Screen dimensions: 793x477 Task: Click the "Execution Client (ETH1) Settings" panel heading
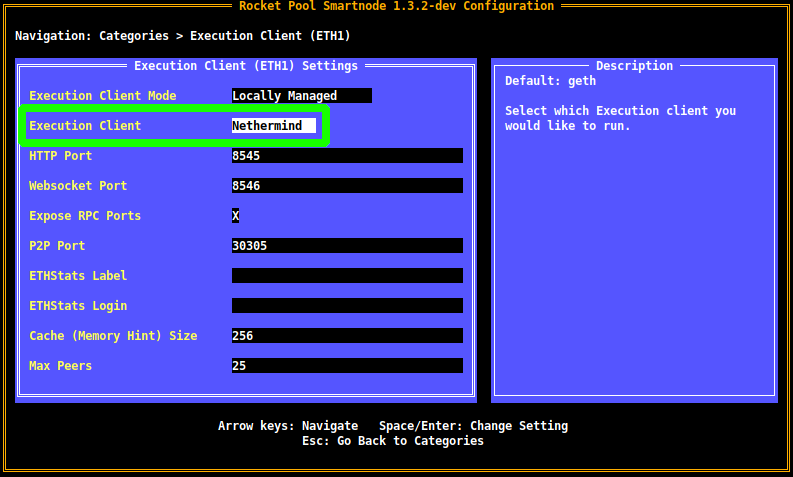point(245,66)
